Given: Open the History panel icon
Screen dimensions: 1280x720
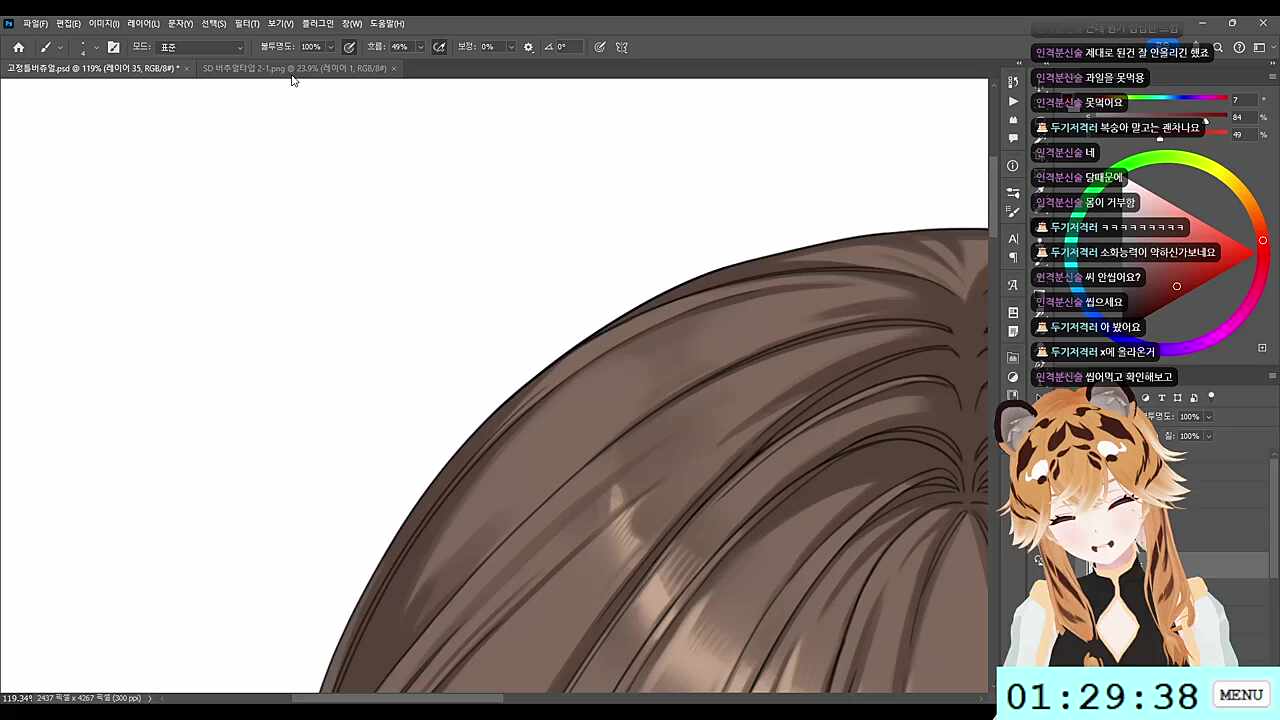Looking at the screenshot, I should click(1013, 82).
